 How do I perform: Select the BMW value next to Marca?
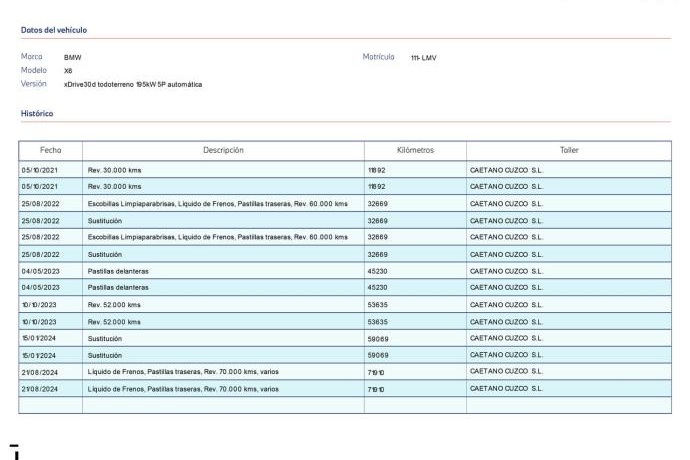tap(72, 58)
